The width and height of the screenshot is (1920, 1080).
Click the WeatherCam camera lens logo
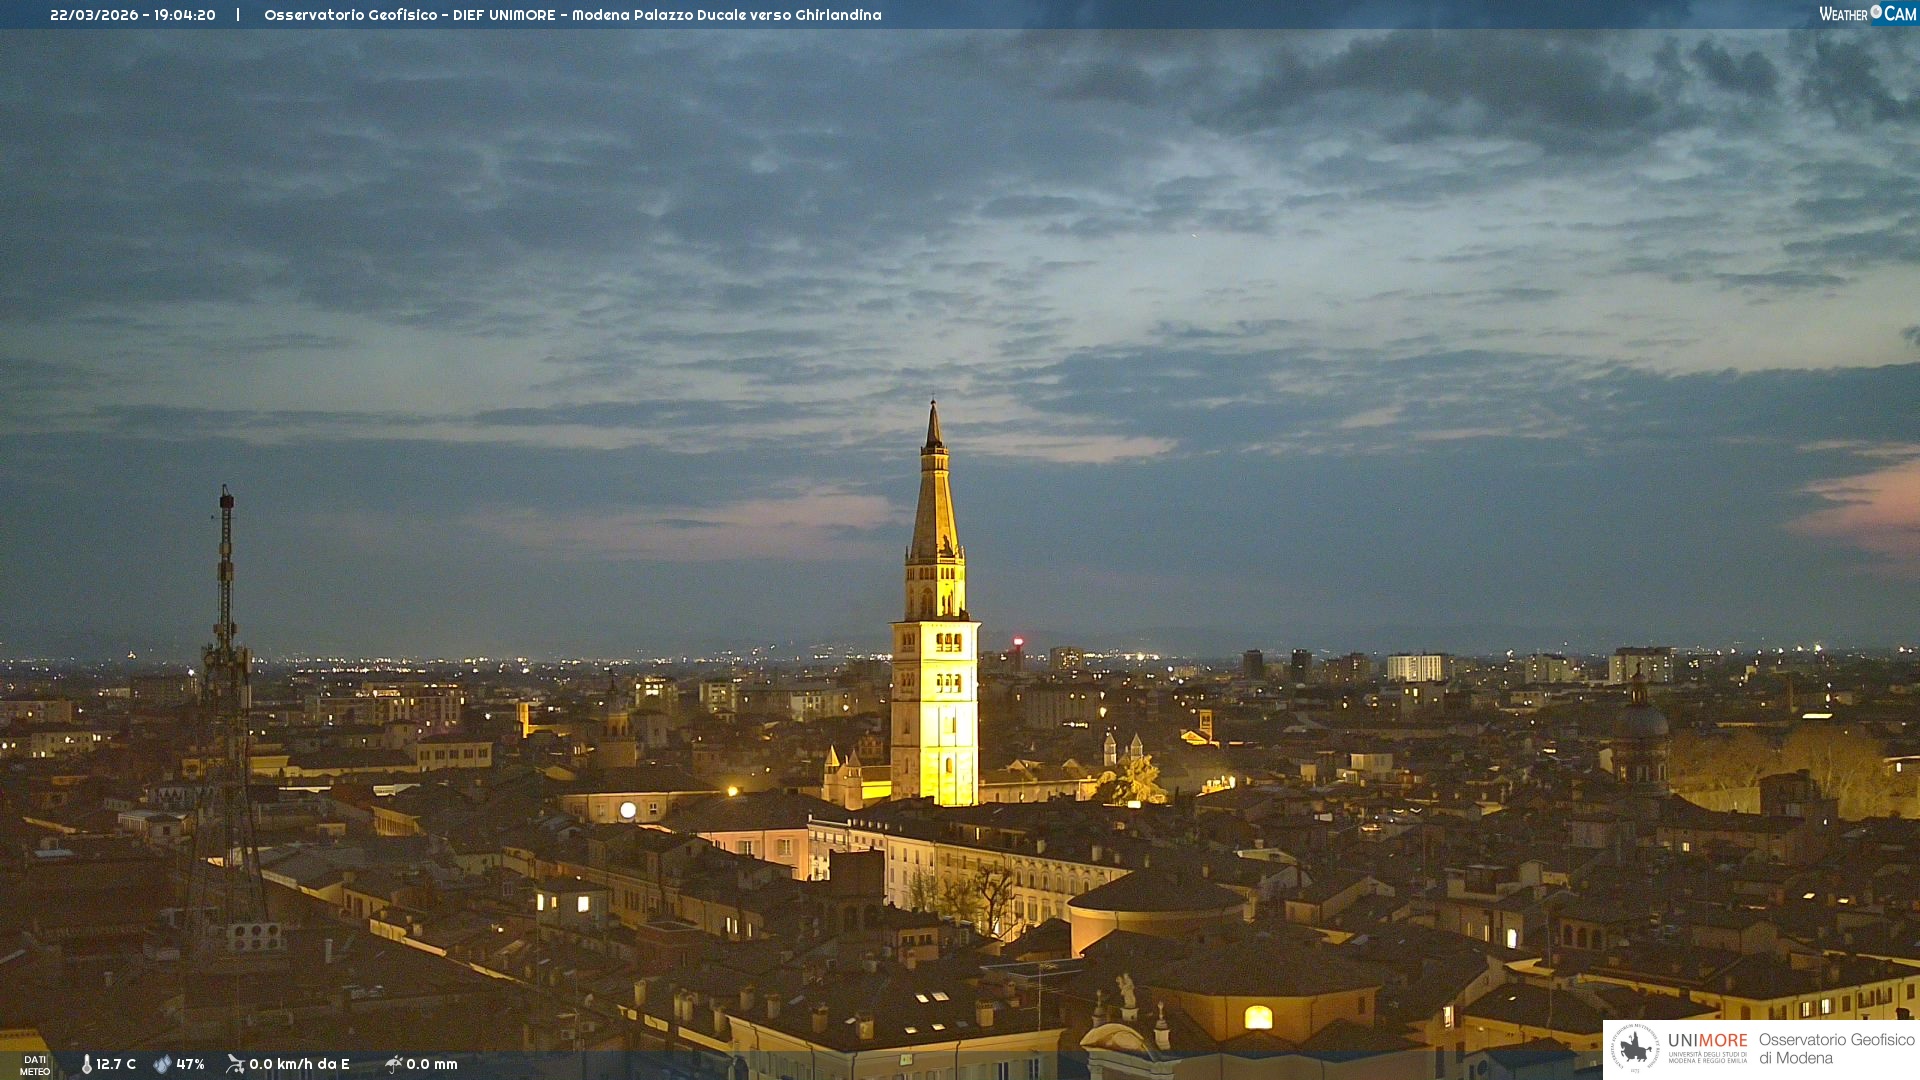(x=1876, y=12)
